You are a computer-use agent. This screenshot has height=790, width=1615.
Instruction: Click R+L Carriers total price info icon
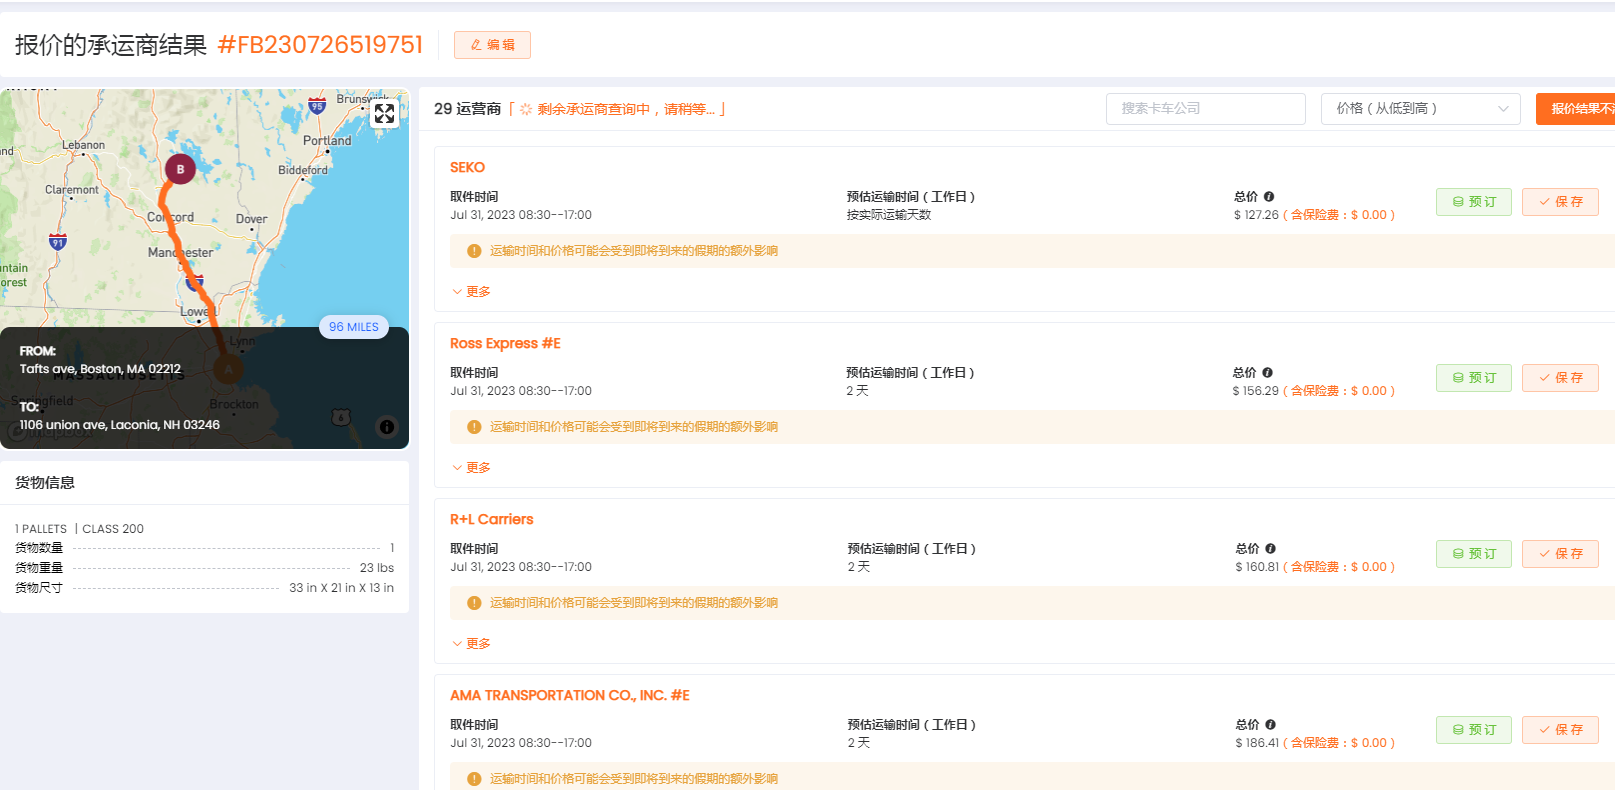click(x=1270, y=549)
